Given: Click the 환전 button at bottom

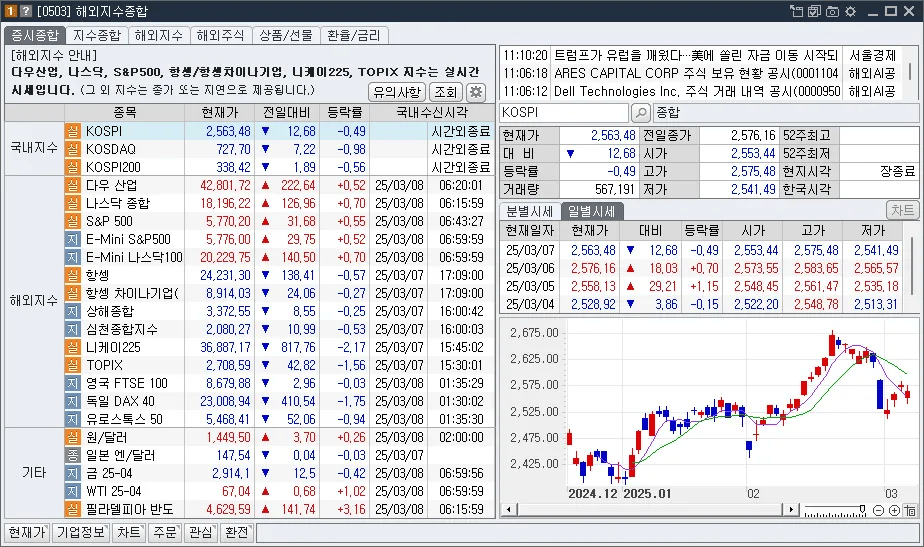Looking at the screenshot, I should click(236, 532).
